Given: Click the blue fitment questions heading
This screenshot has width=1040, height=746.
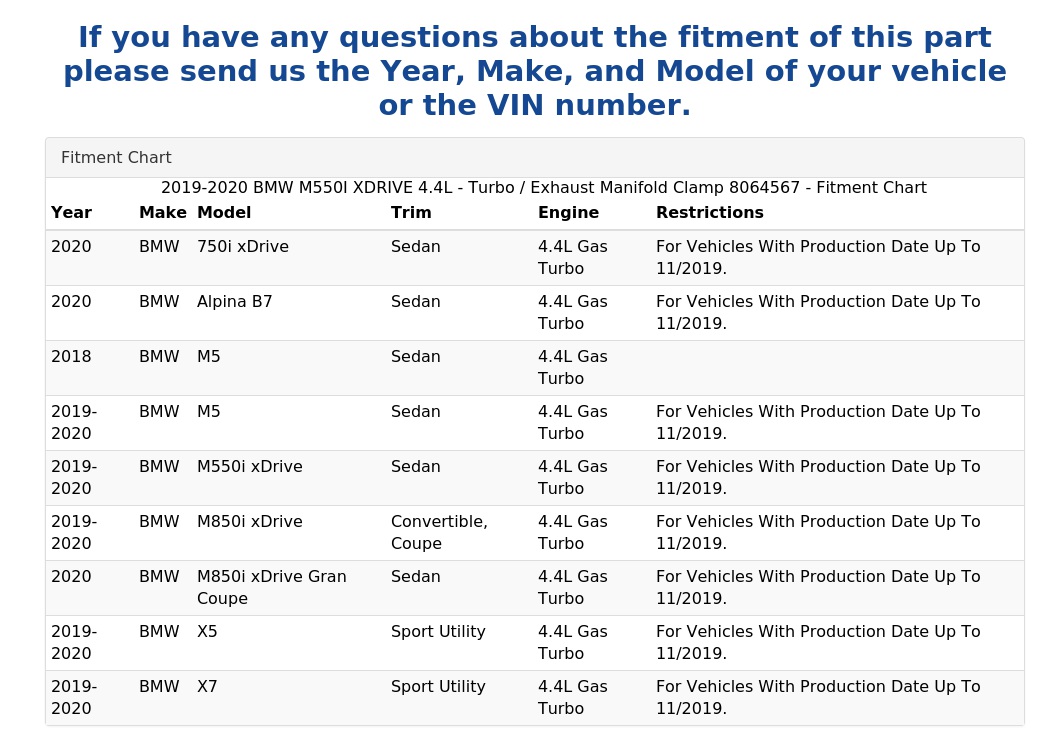Looking at the screenshot, I should [535, 71].
